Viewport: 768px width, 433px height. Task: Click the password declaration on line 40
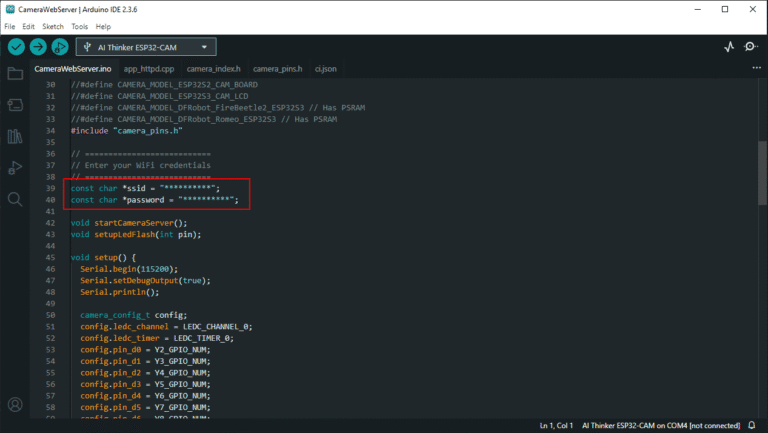pyautogui.click(x=155, y=200)
